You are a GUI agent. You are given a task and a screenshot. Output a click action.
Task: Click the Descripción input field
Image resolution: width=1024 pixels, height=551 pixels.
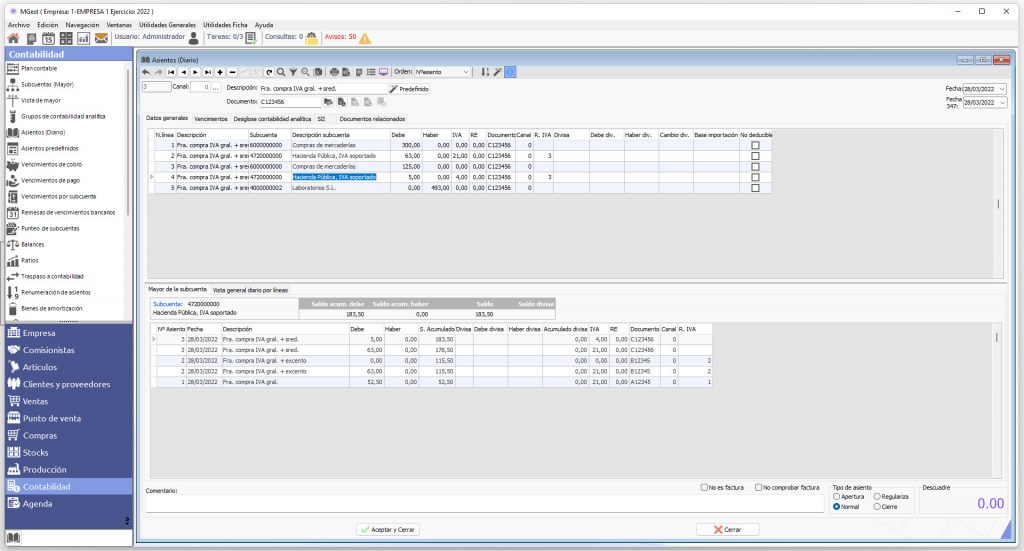click(x=323, y=88)
